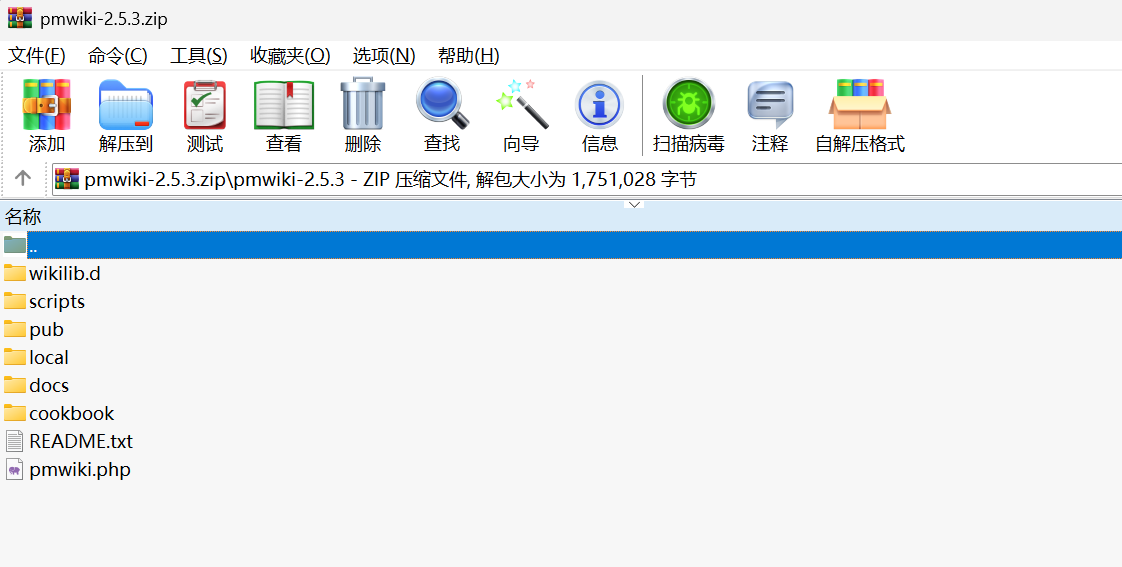Click the 自解压格式 (SFX) icon
Image resolution: width=1122 pixels, height=567 pixels.
point(860,105)
